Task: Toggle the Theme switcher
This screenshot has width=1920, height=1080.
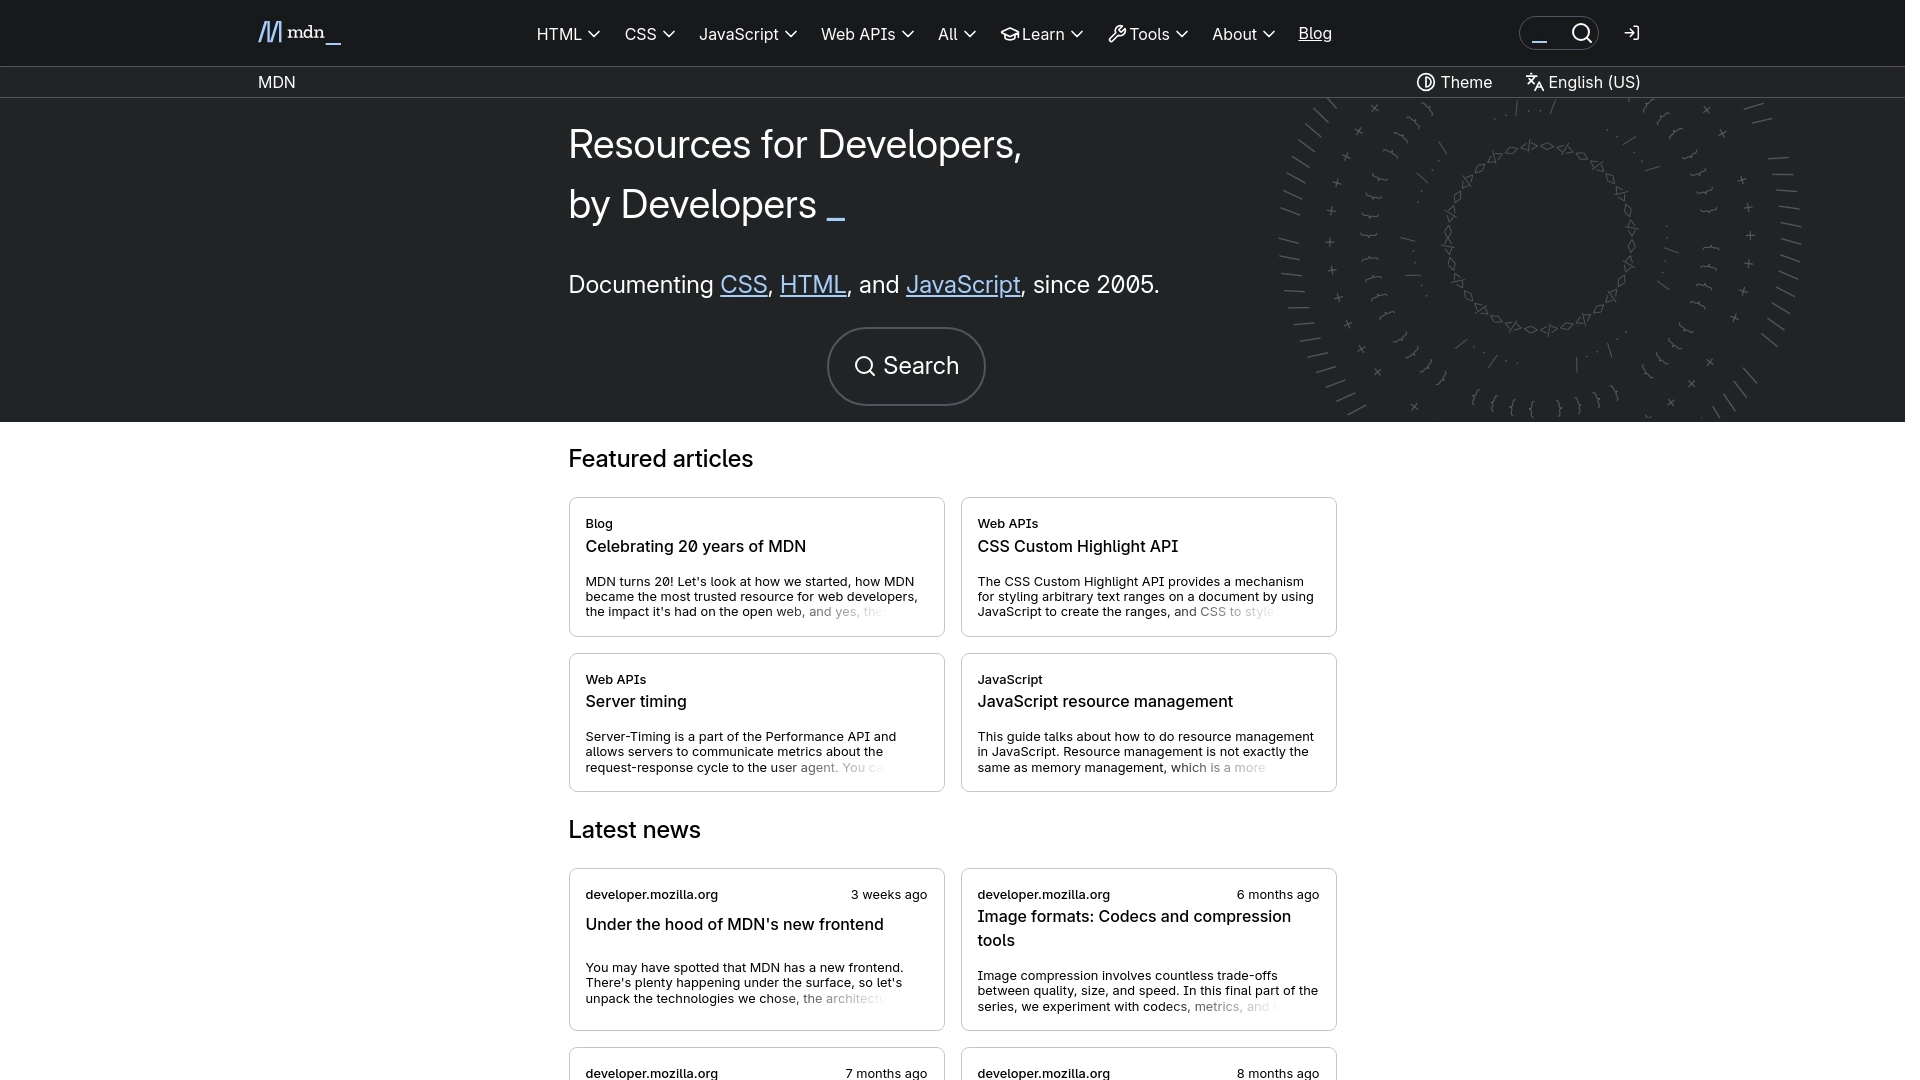Action: click(x=1454, y=82)
